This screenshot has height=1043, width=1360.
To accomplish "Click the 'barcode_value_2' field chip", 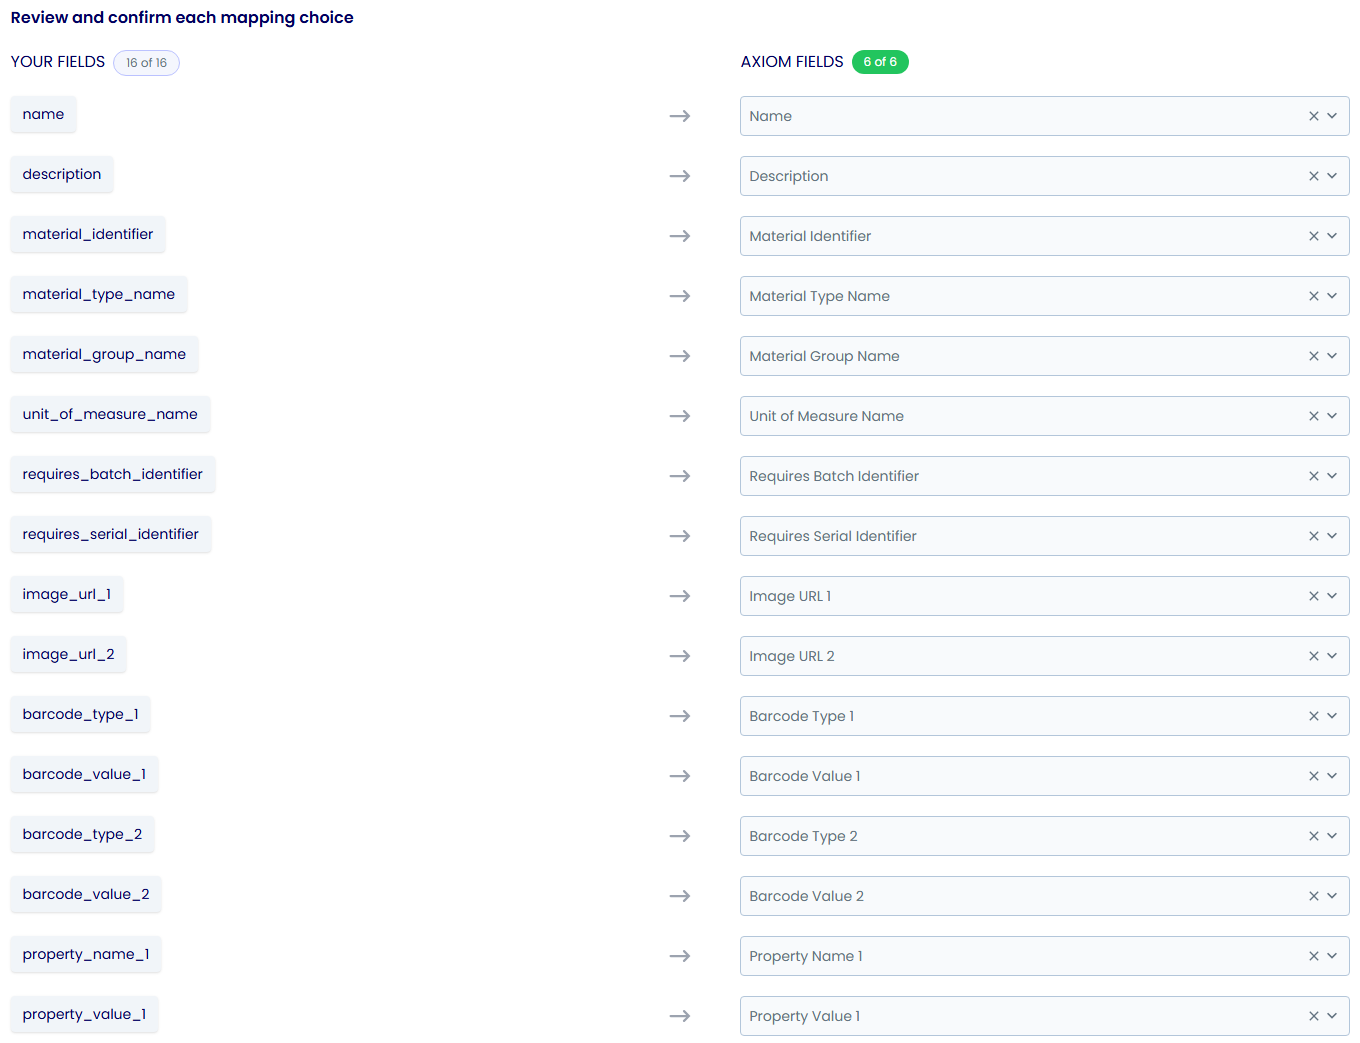I will (86, 894).
